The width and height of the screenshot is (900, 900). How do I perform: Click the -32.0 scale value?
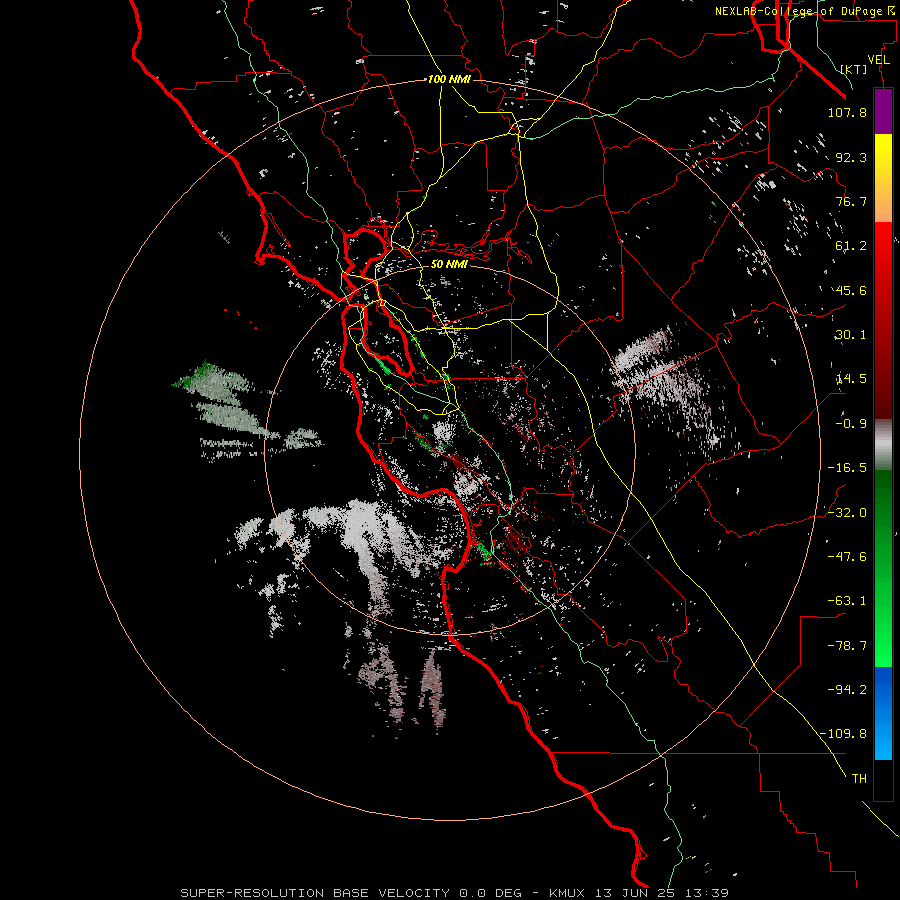point(847,513)
